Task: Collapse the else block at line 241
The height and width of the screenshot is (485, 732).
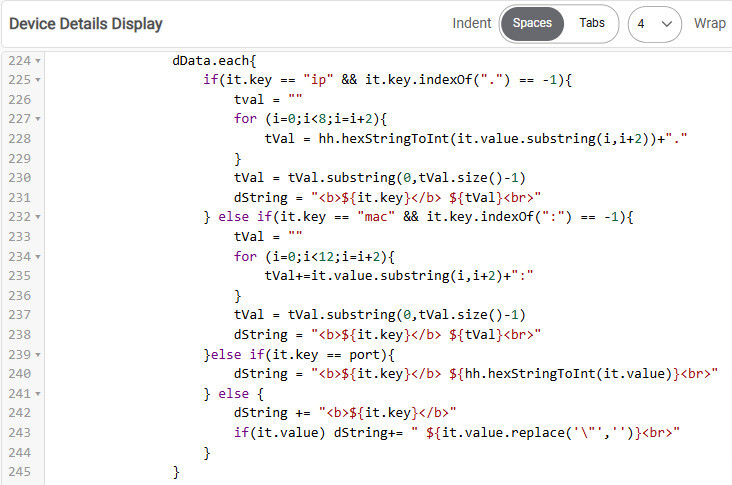Action: tap(38, 393)
